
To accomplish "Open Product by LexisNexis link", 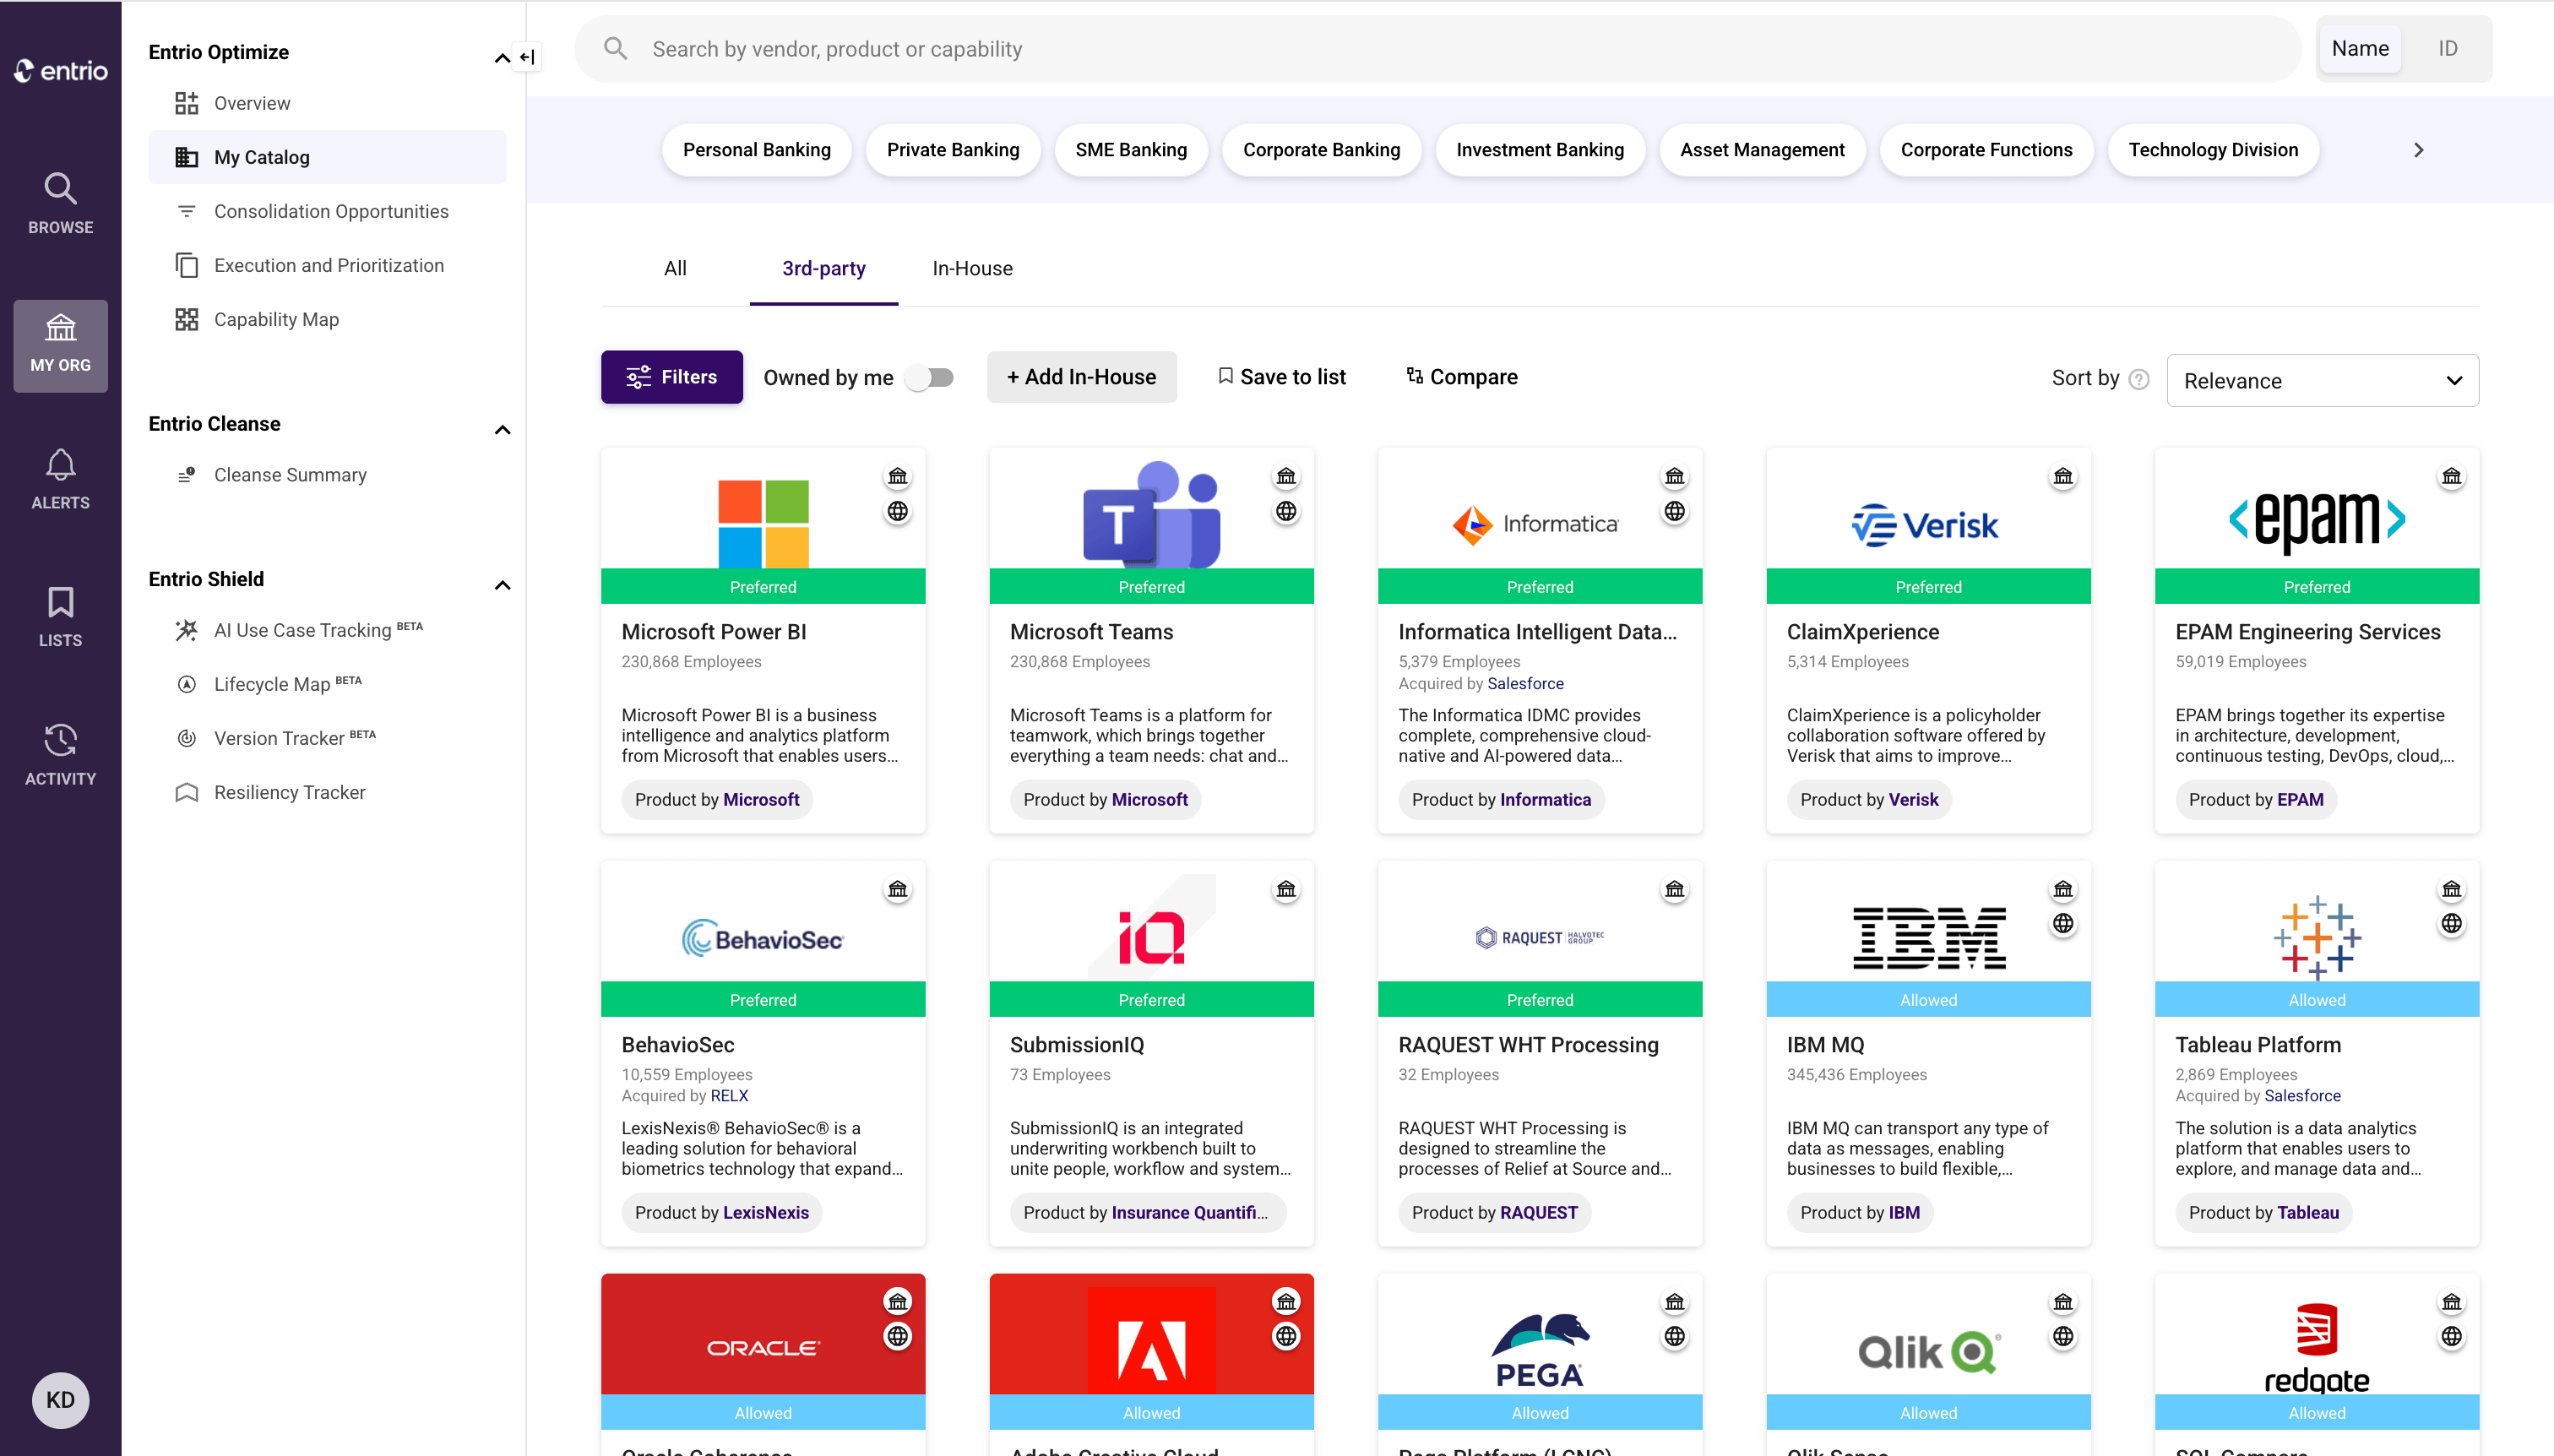I will click(721, 1212).
